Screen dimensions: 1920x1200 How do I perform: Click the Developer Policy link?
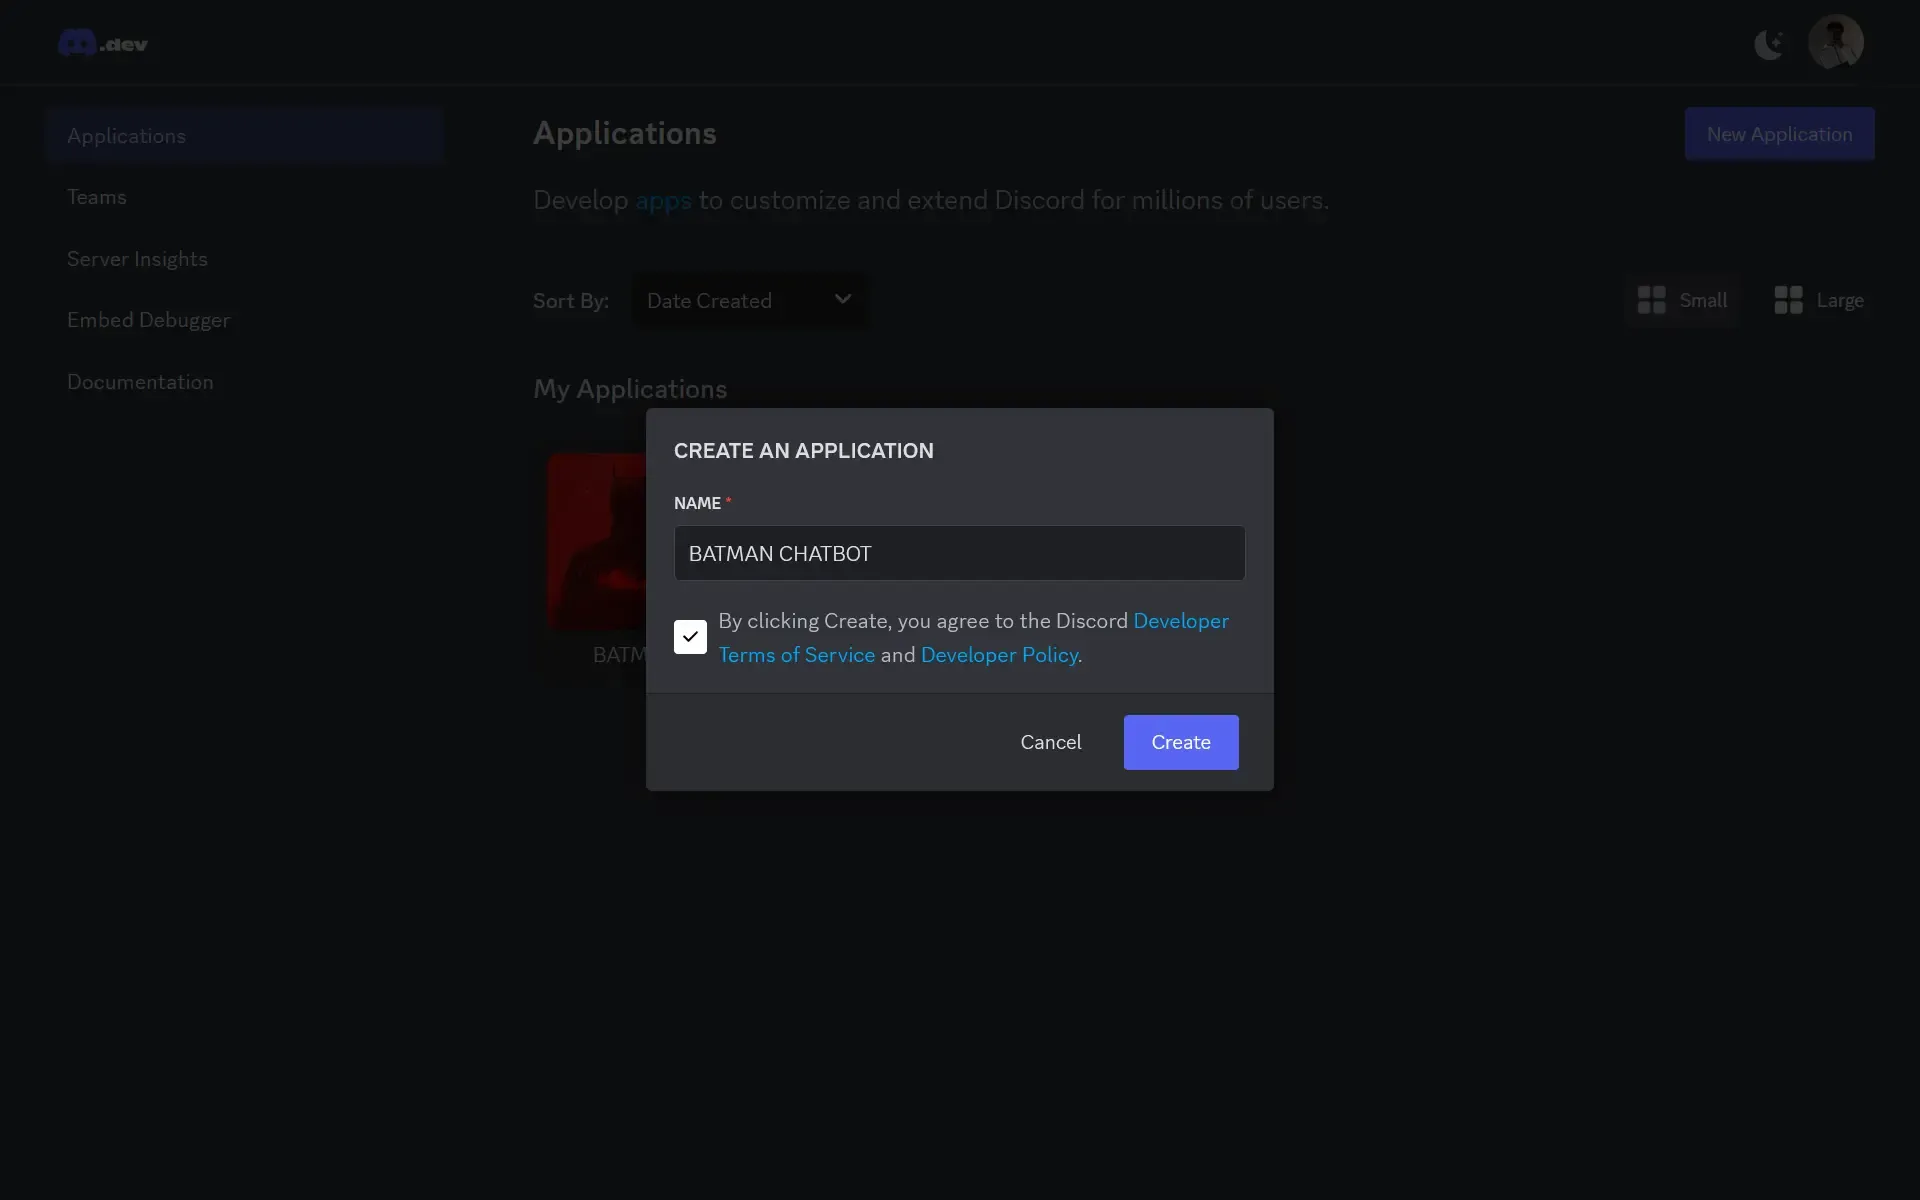coord(999,655)
